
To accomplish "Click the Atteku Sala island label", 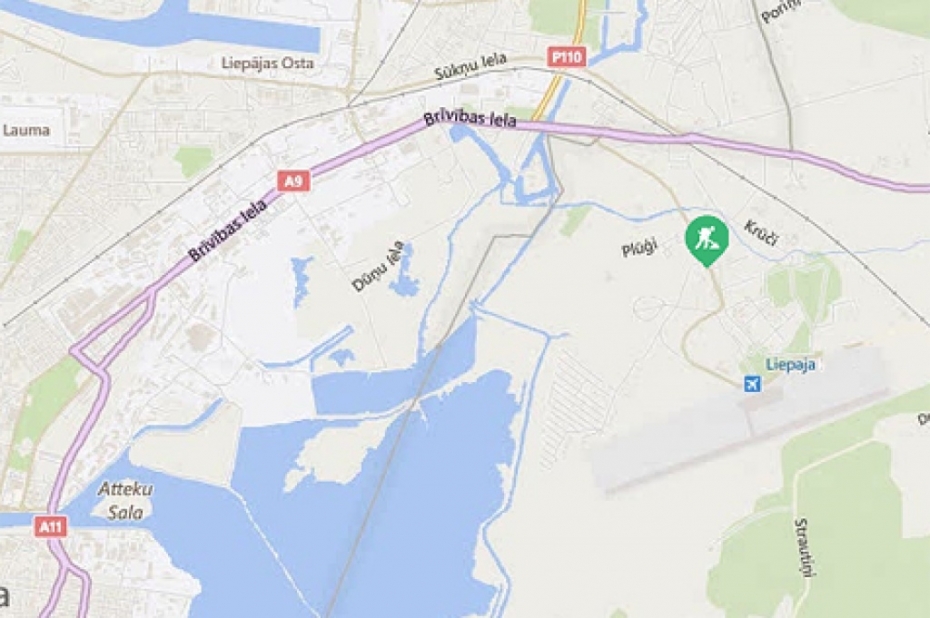I will point(125,501).
